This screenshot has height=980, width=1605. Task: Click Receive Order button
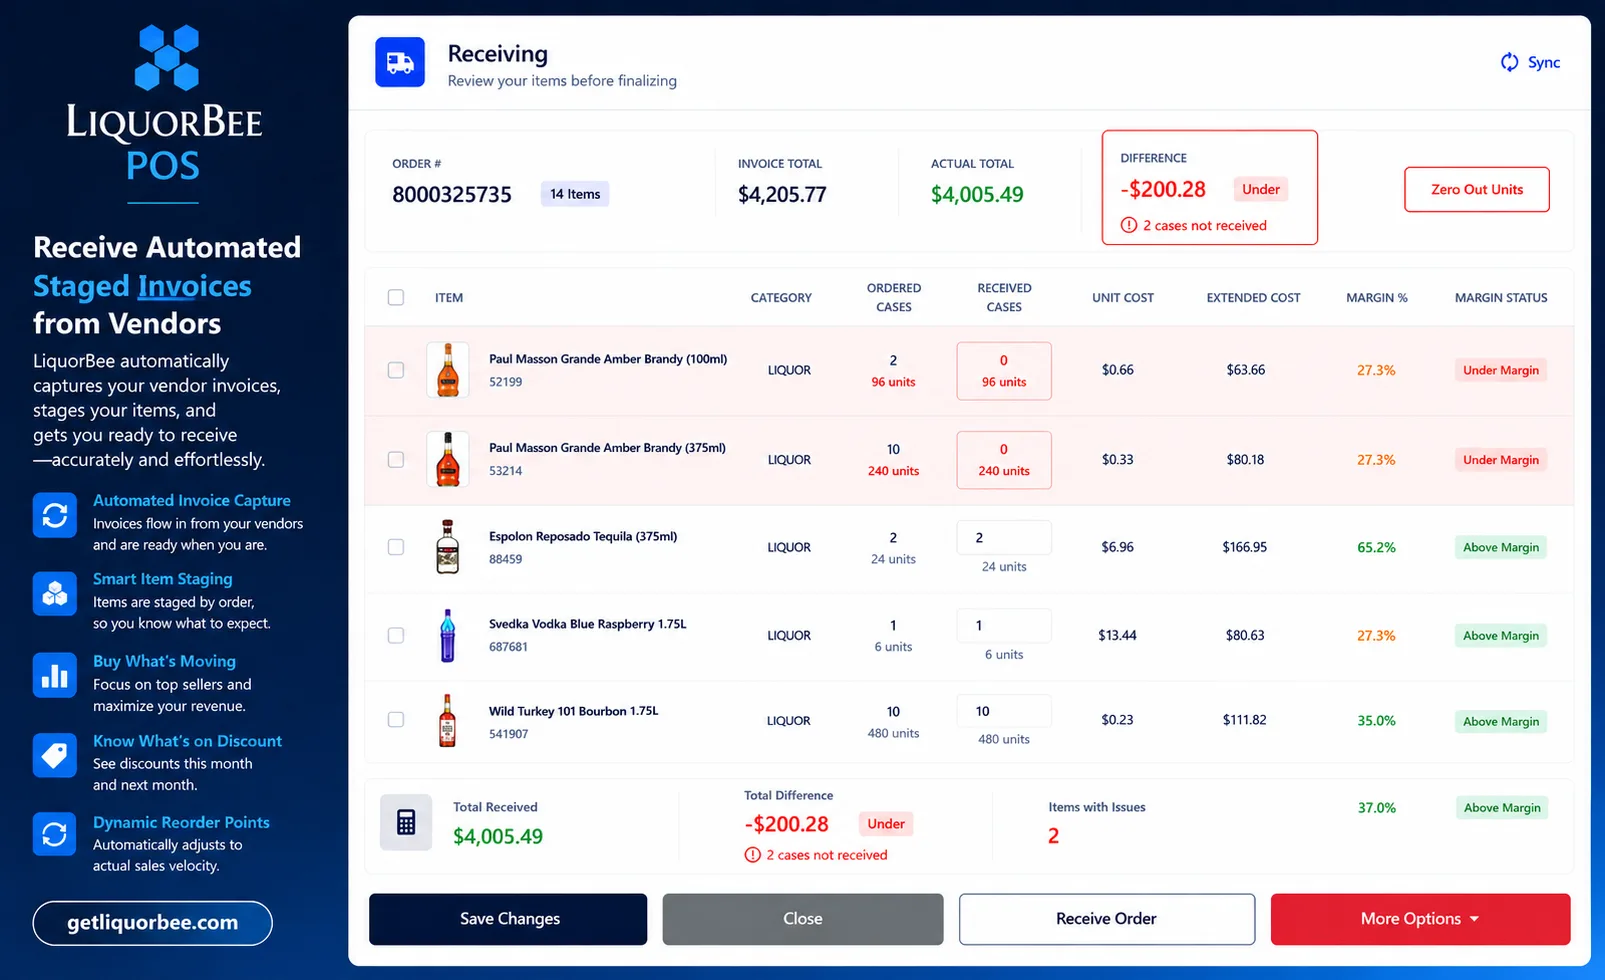point(1107,919)
